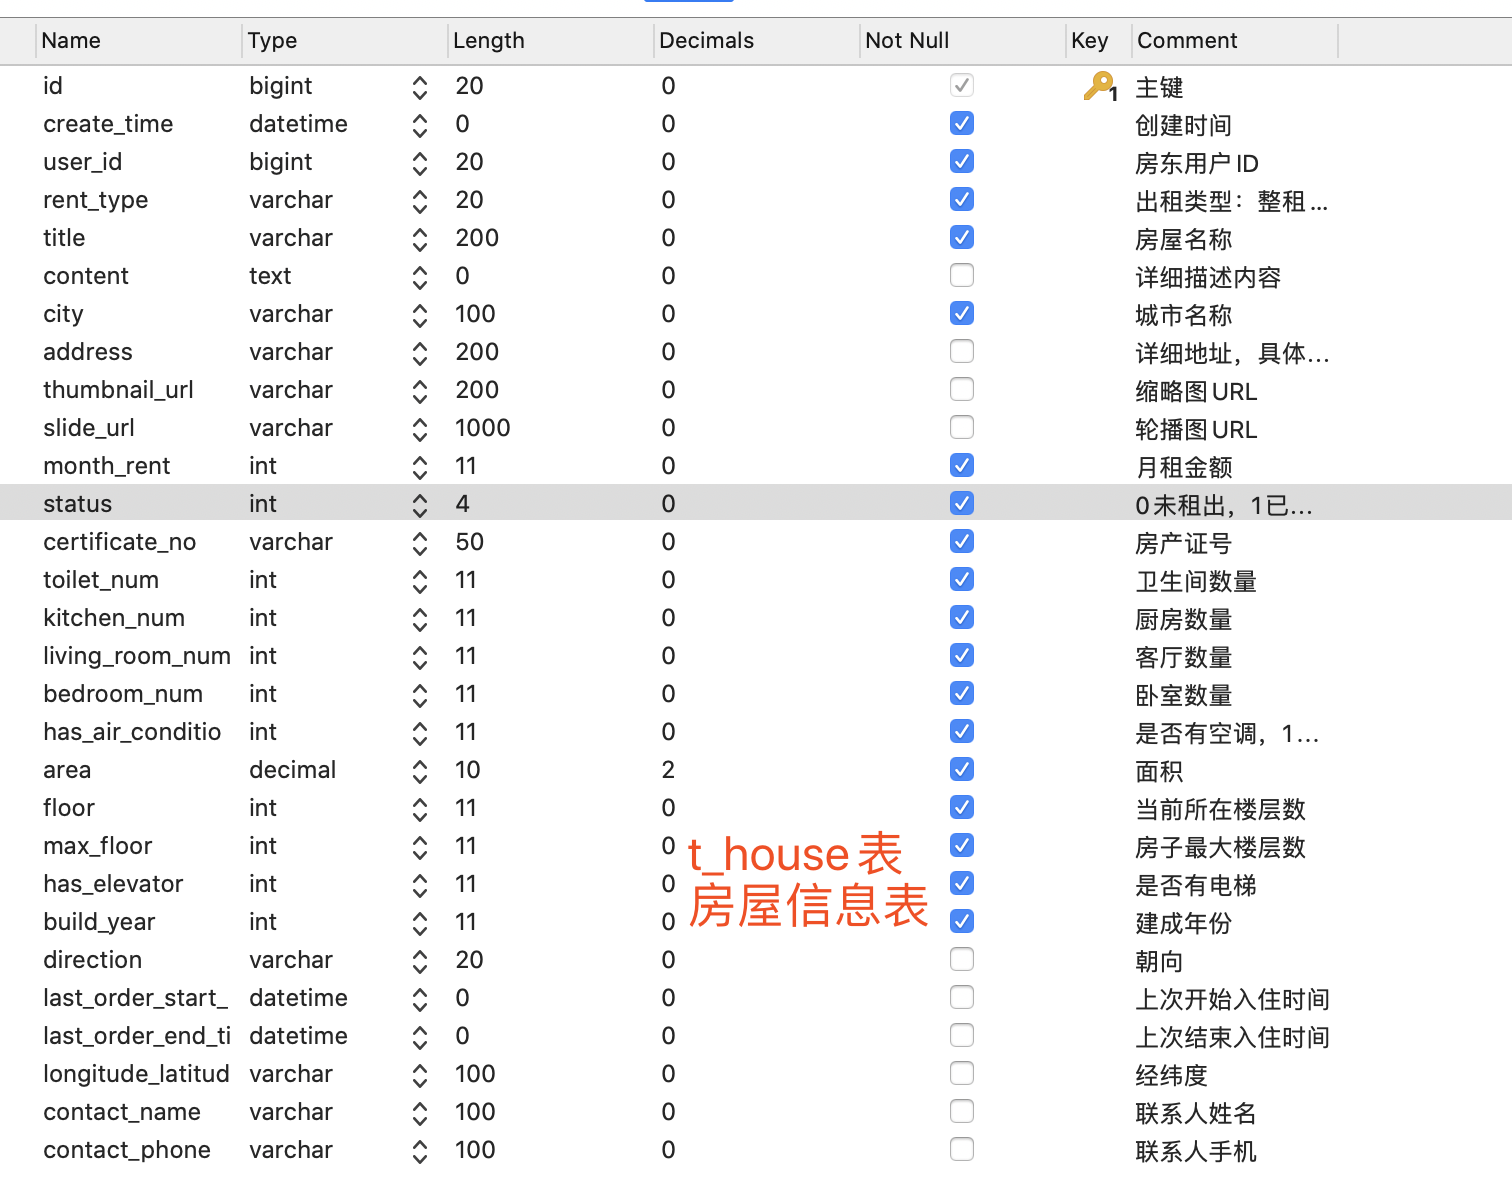
Task: Uncheck Not Null for status field
Action: click(x=962, y=504)
